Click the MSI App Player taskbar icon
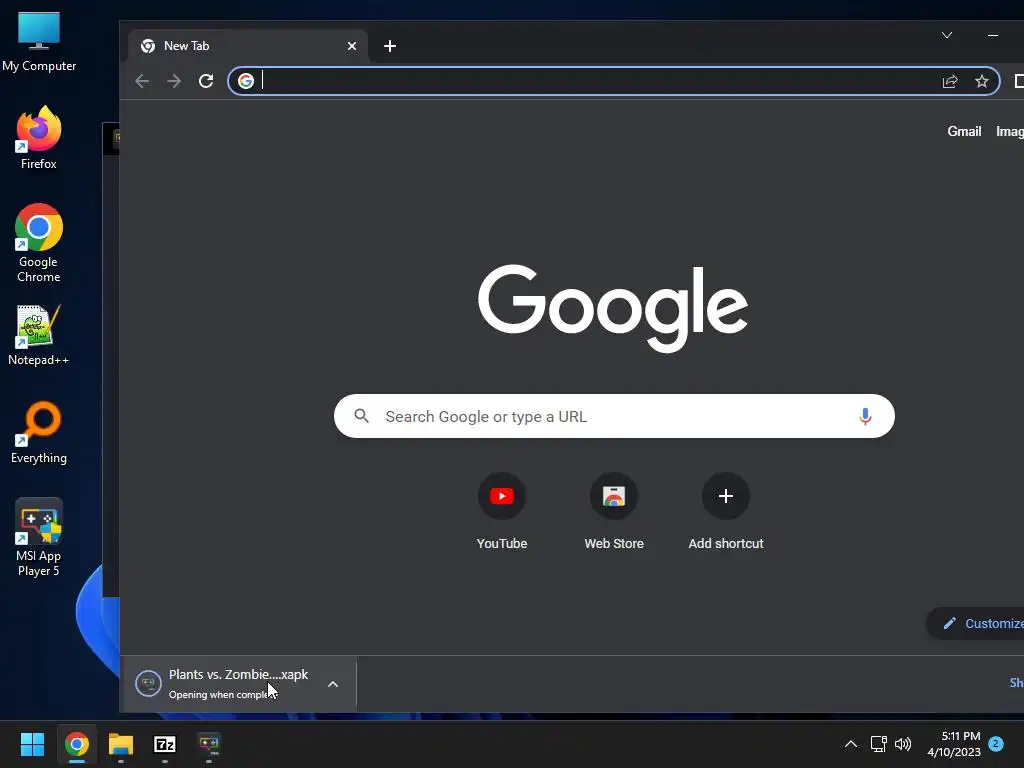Image resolution: width=1024 pixels, height=768 pixels. click(x=209, y=744)
